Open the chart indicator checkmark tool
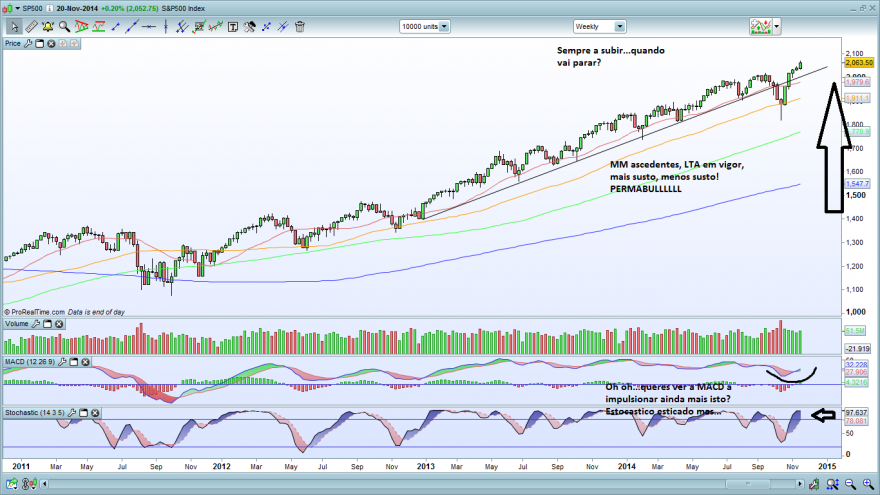 coord(199,26)
